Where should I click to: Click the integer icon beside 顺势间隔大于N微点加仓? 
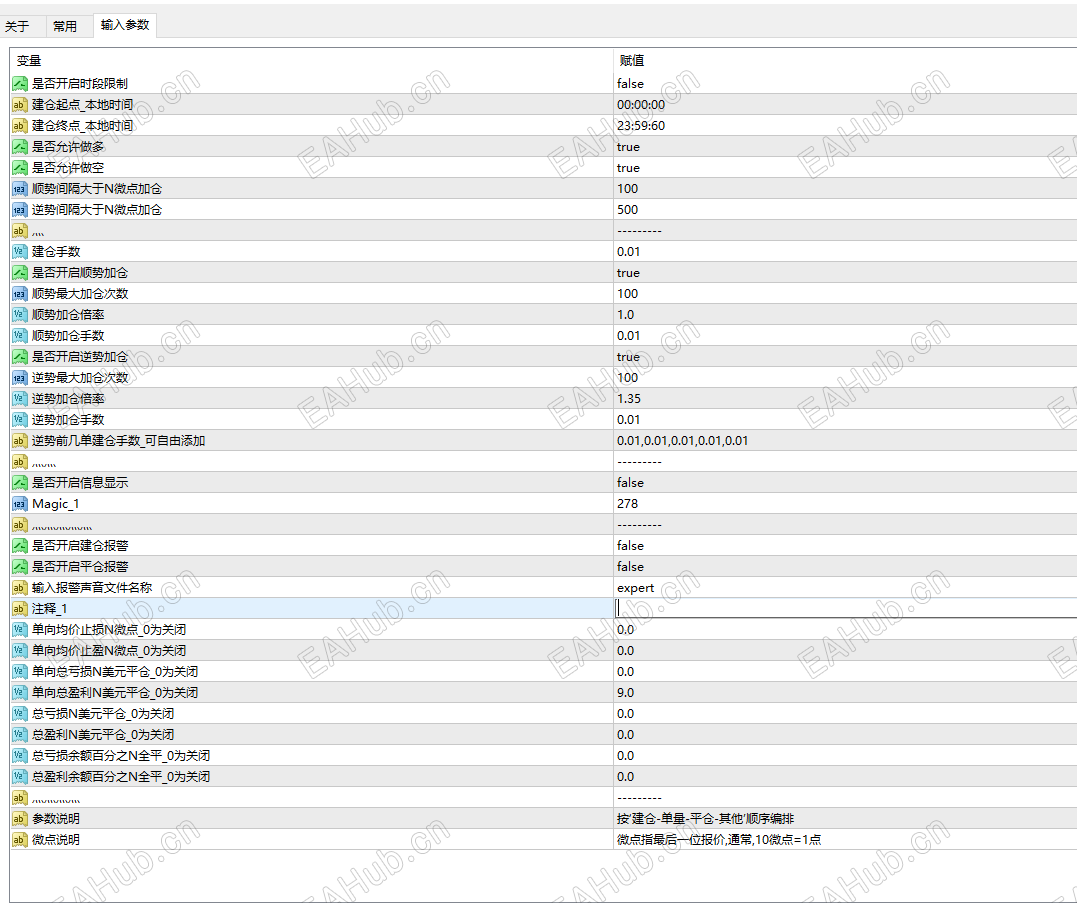pyautogui.click(x=20, y=189)
